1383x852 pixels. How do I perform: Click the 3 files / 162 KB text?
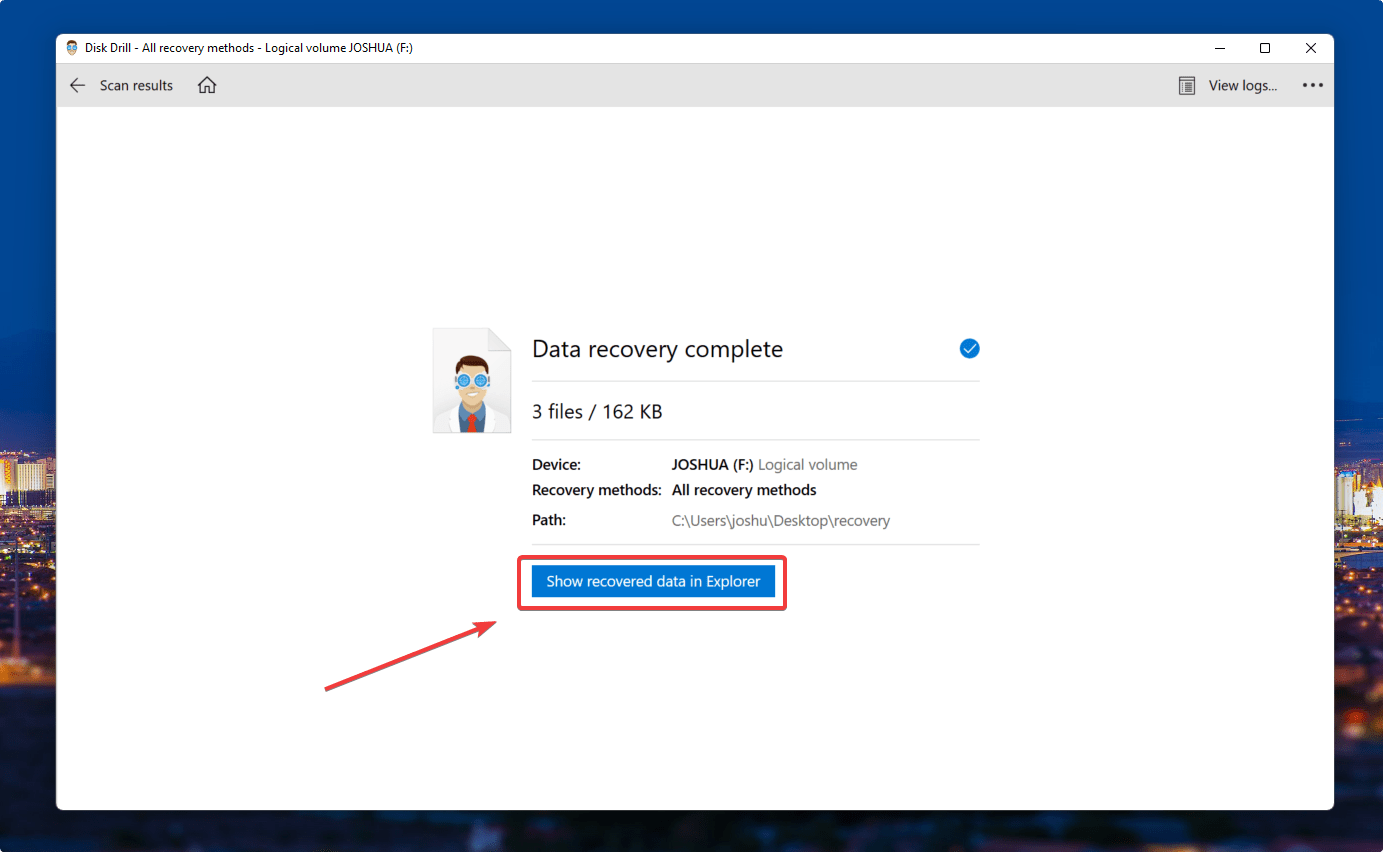click(597, 412)
